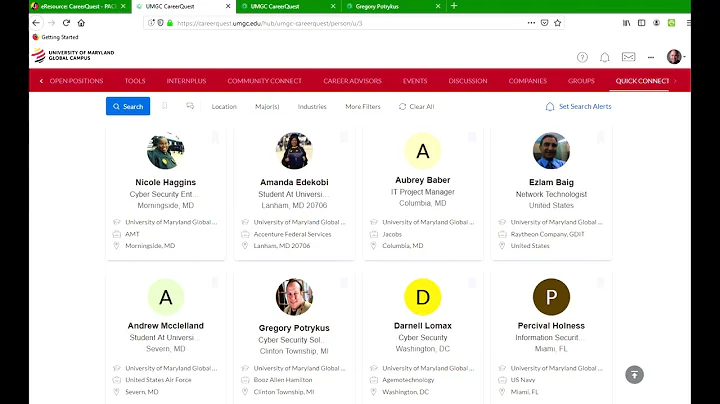Click the blue Search button

[128, 106]
